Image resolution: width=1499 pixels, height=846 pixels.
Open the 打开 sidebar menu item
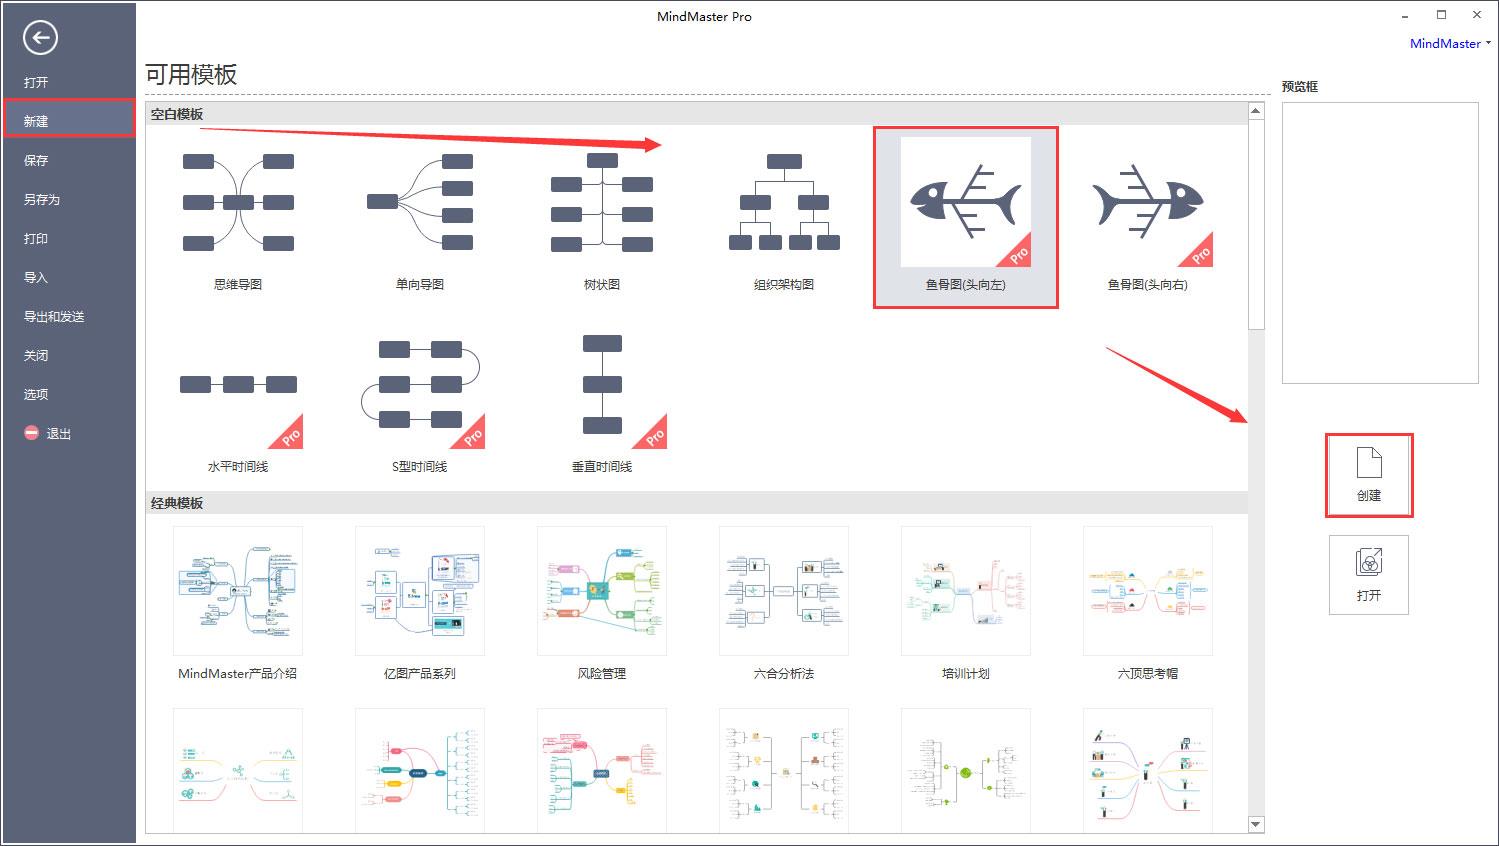36,82
